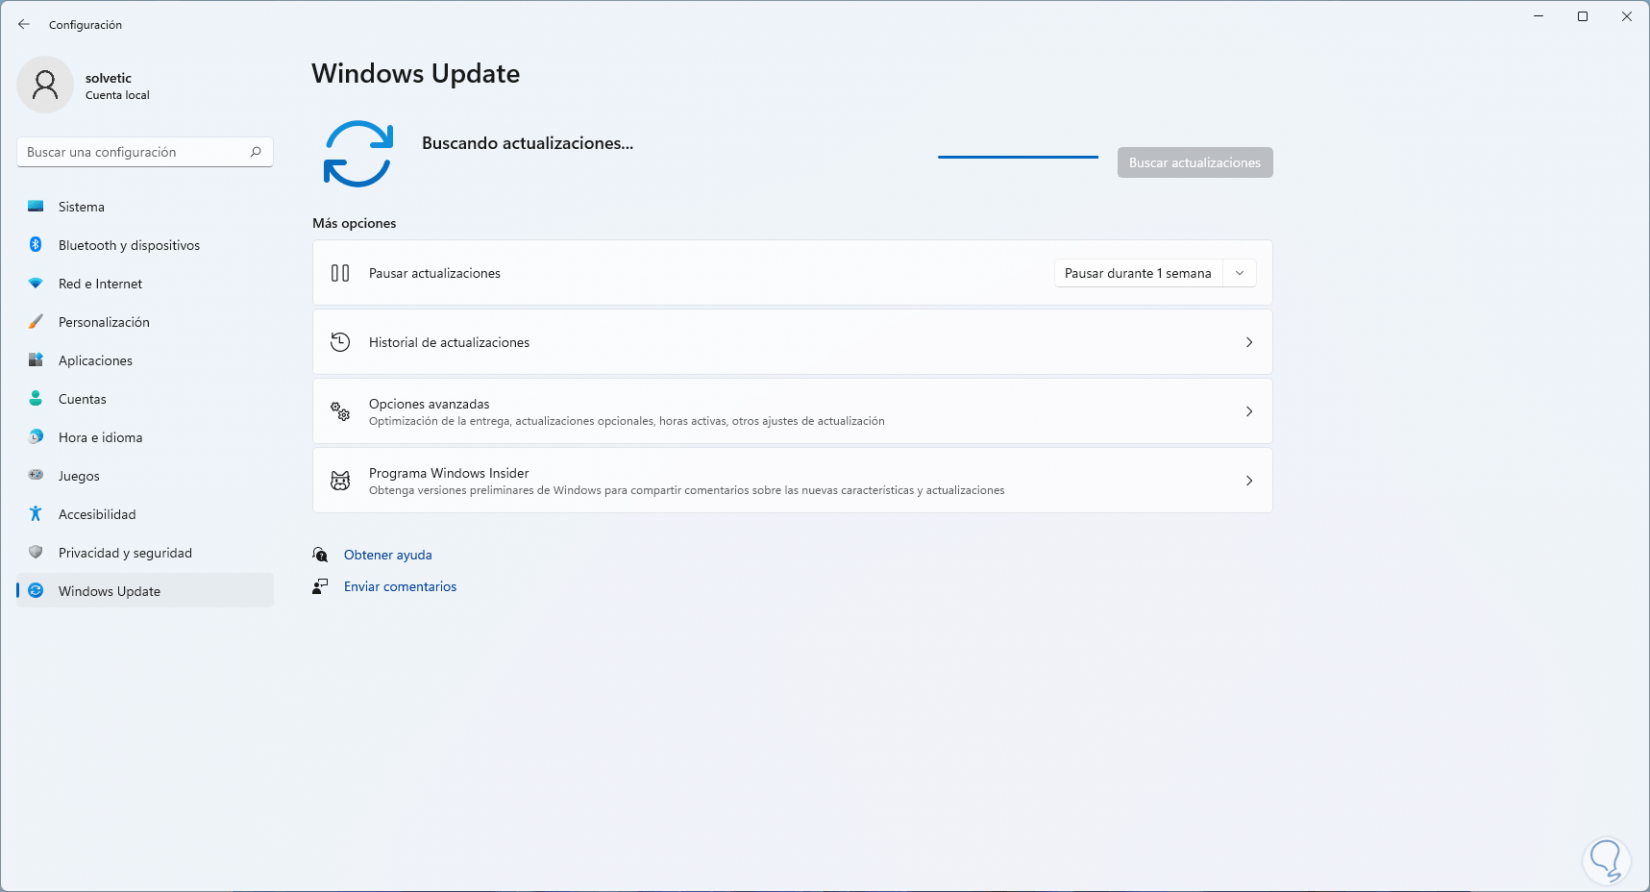
Task: Click the Configuración window title
Action: [x=85, y=25]
